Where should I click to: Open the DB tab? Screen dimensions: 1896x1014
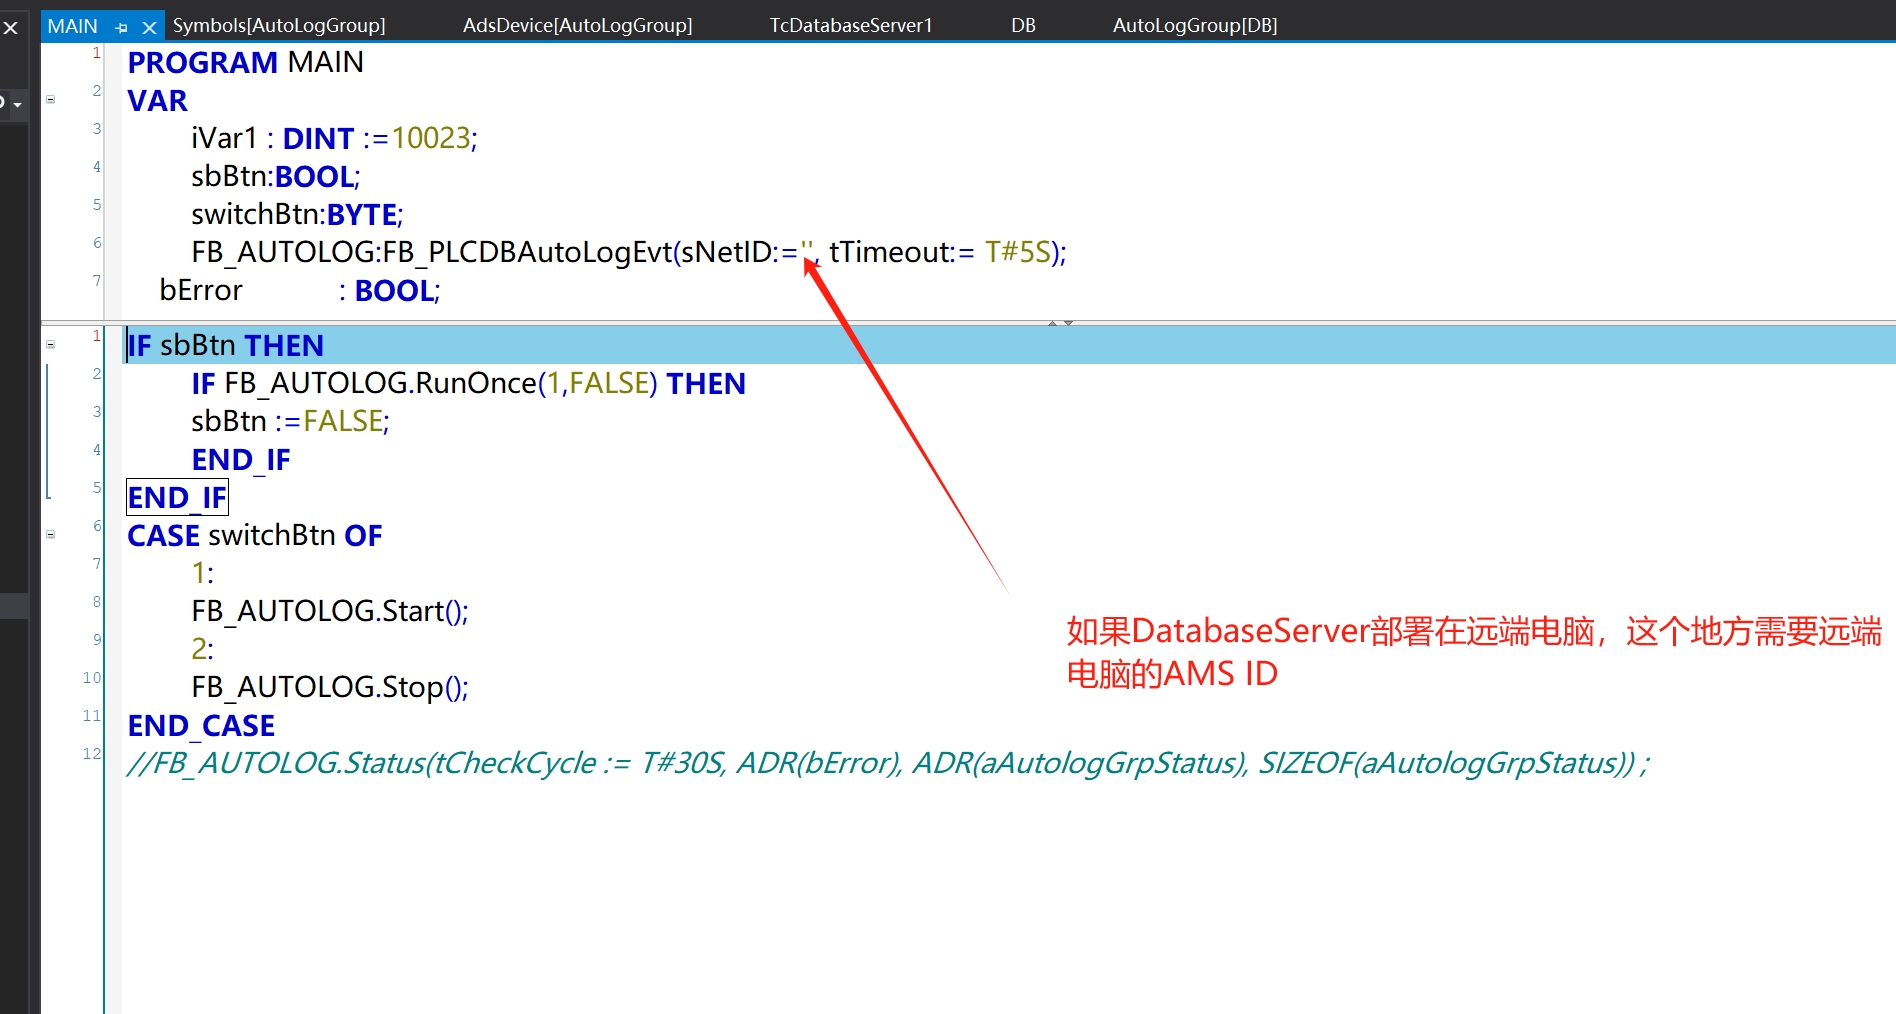tap(1023, 25)
